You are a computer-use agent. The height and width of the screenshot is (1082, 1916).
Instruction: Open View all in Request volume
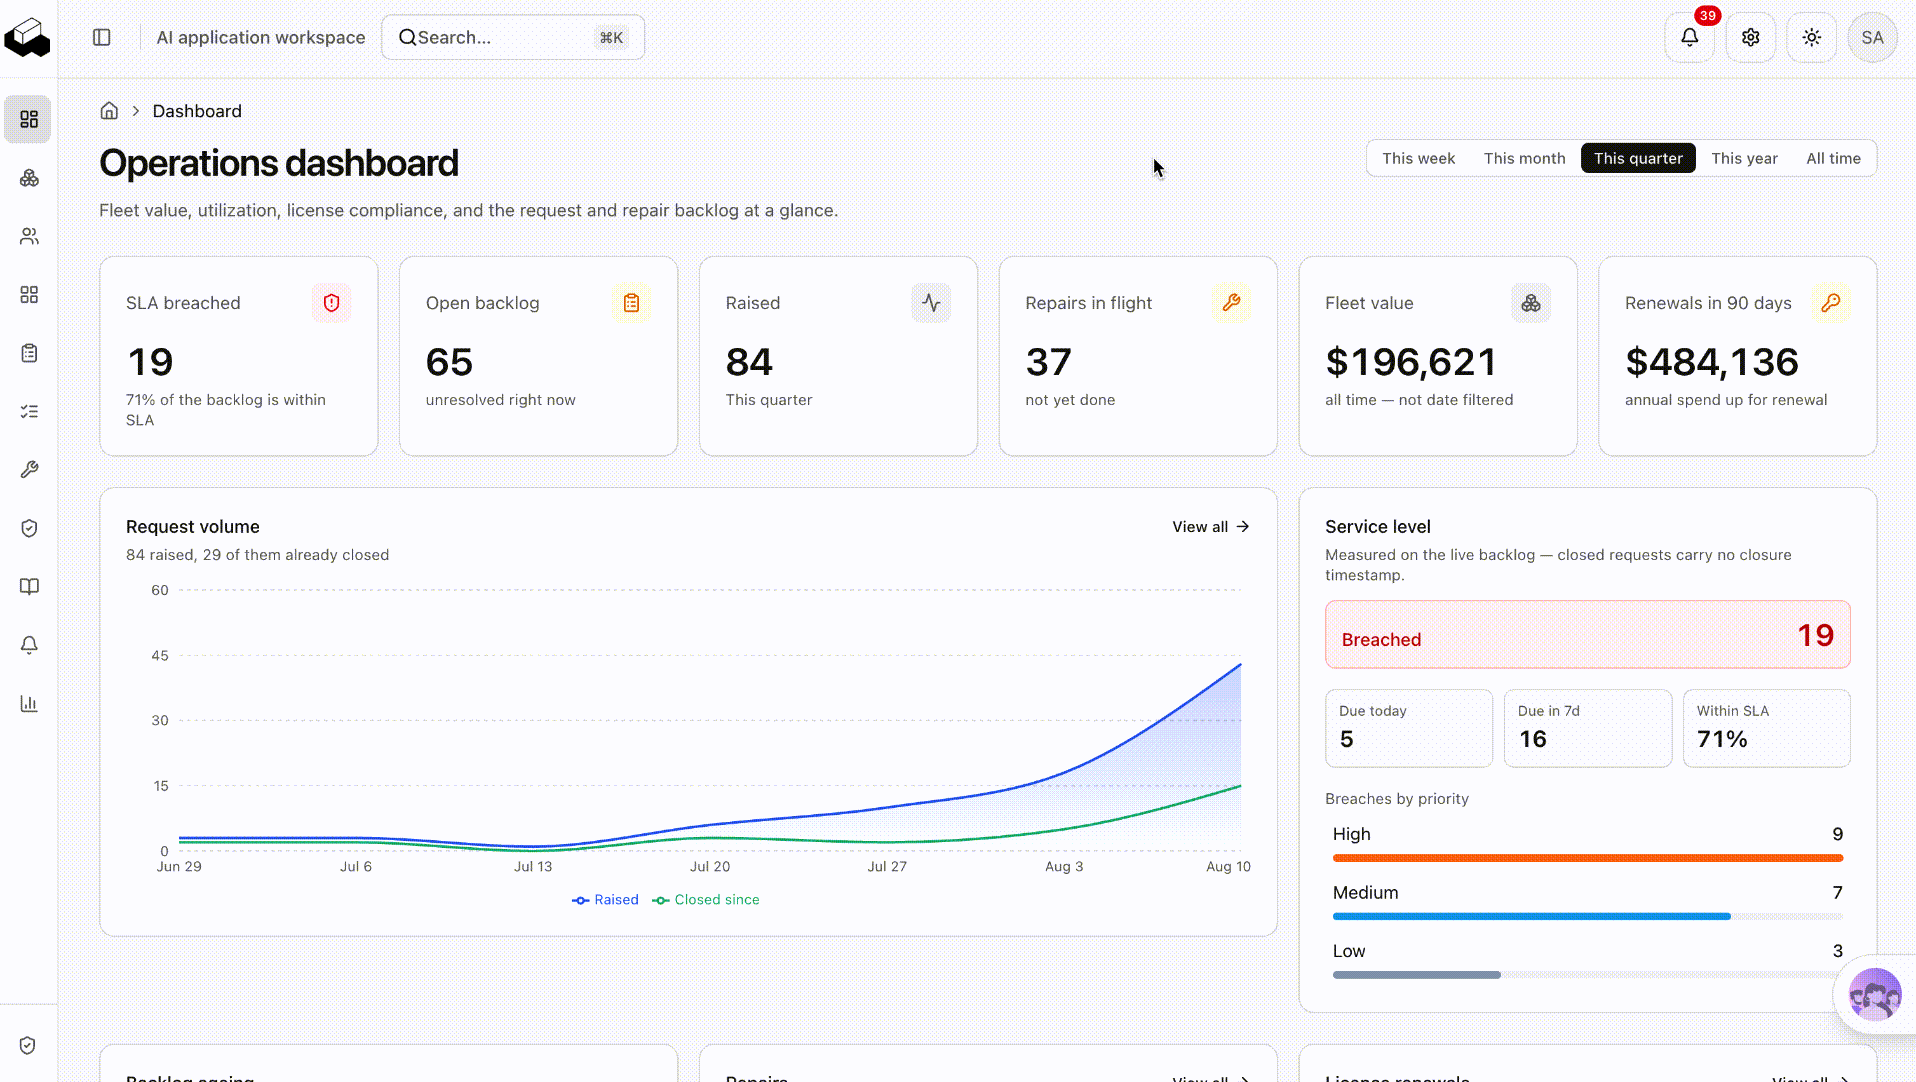pyautogui.click(x=1211, y=527)
